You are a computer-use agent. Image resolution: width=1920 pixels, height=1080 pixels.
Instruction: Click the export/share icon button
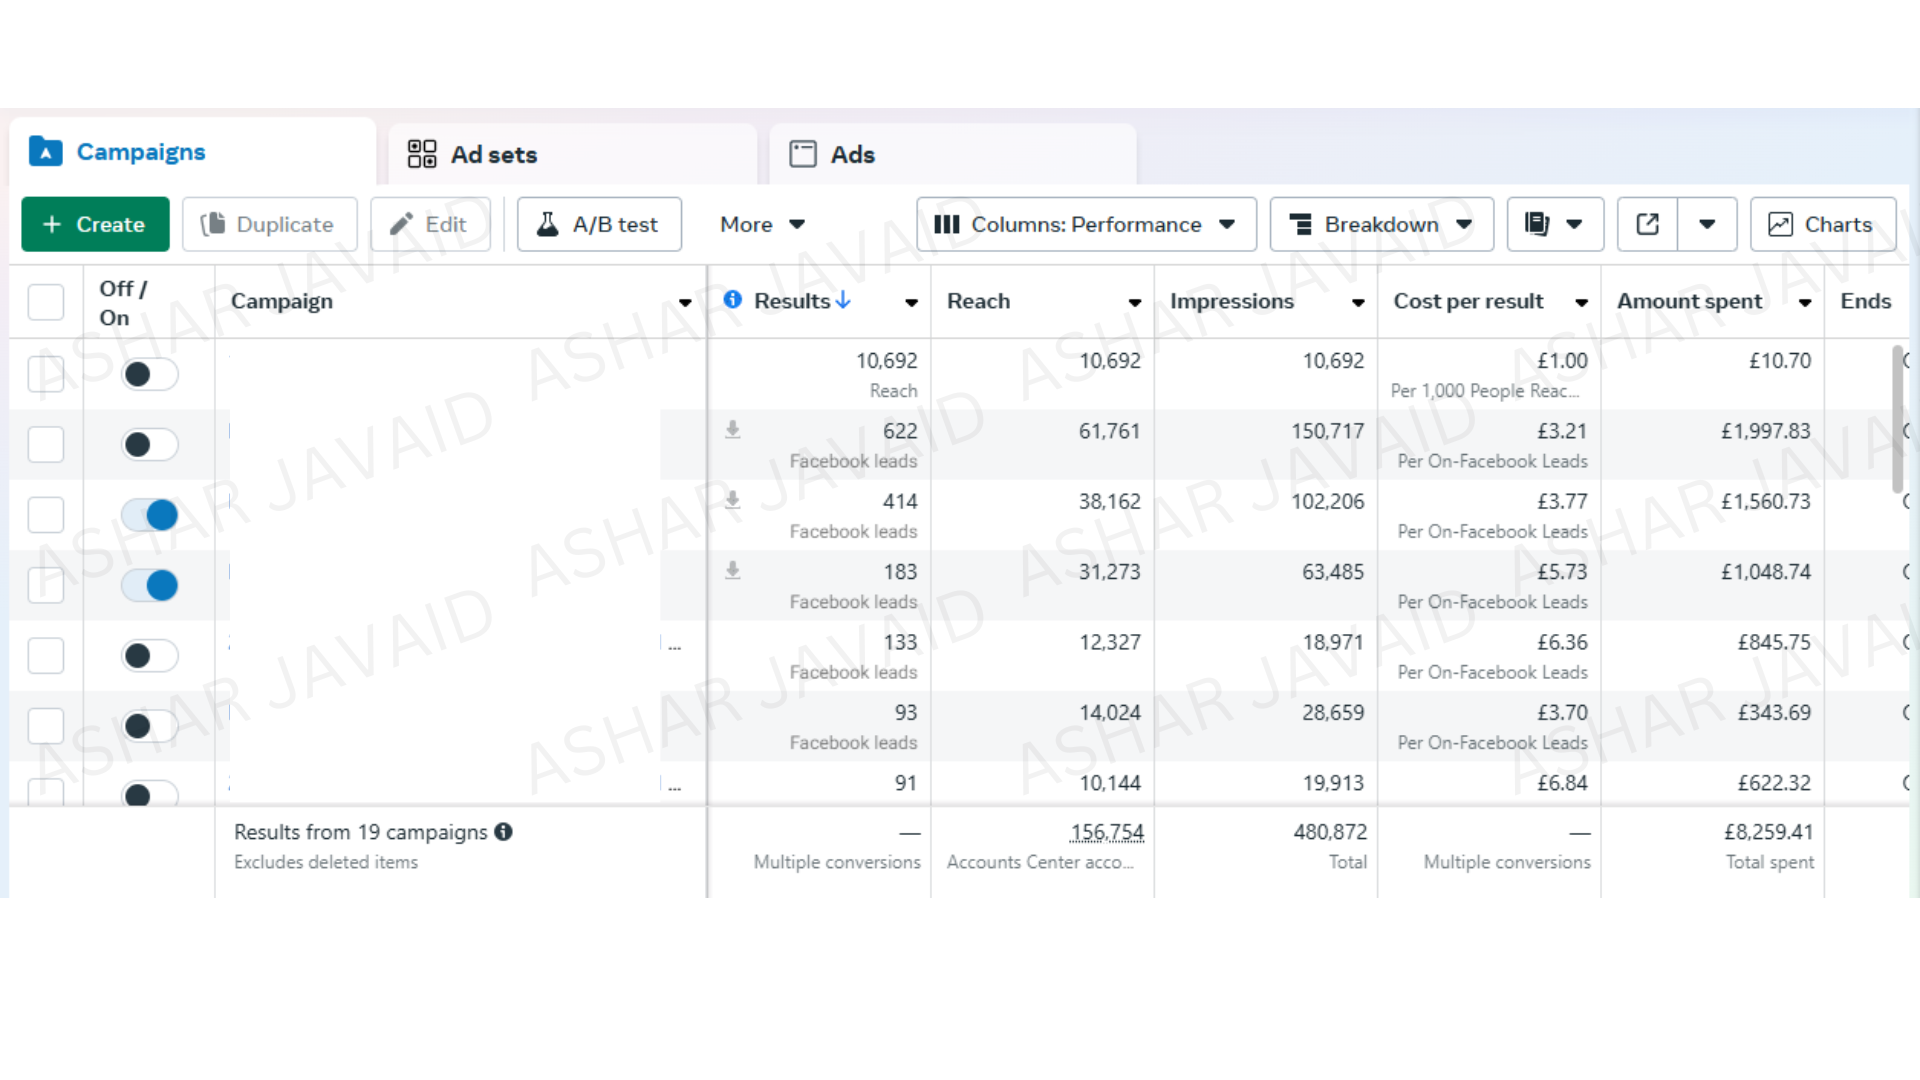pos(1647,224)
